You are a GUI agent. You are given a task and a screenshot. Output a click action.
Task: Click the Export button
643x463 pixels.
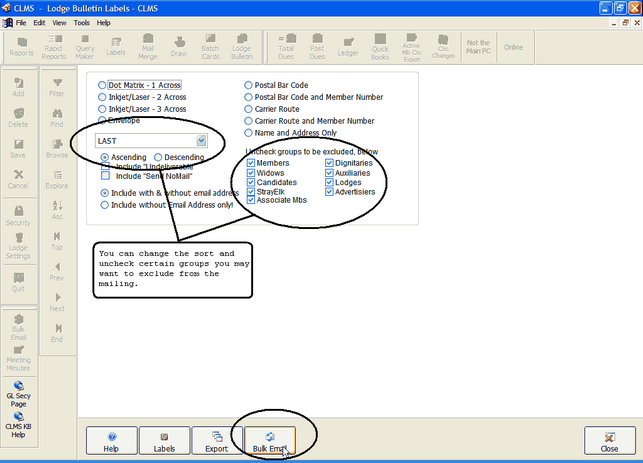pyautogui.click(x=217, y=440)
